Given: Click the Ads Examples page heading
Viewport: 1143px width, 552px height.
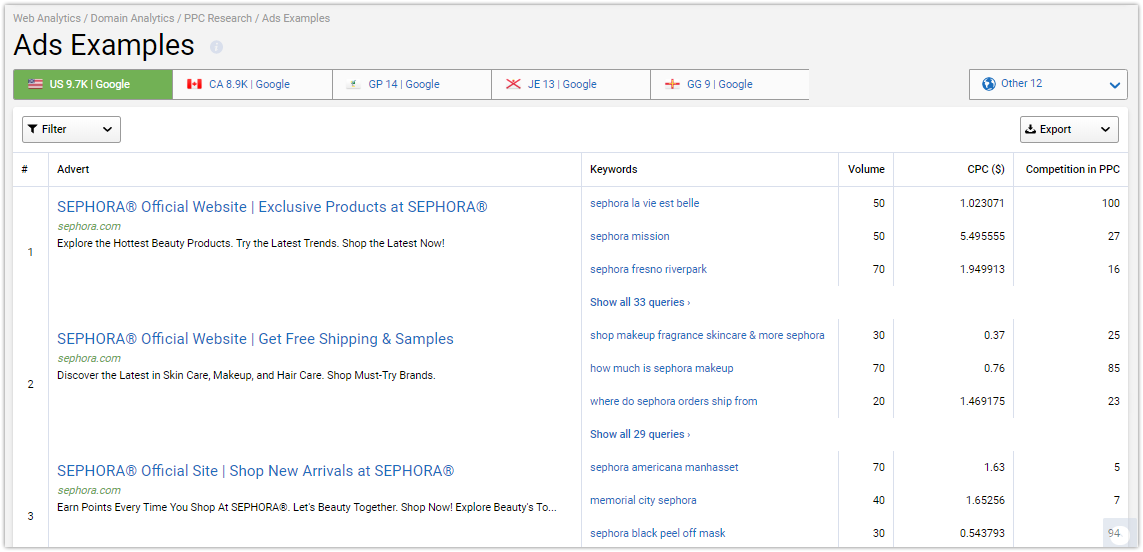Looking at the screenshot, I should click(104, 45).
